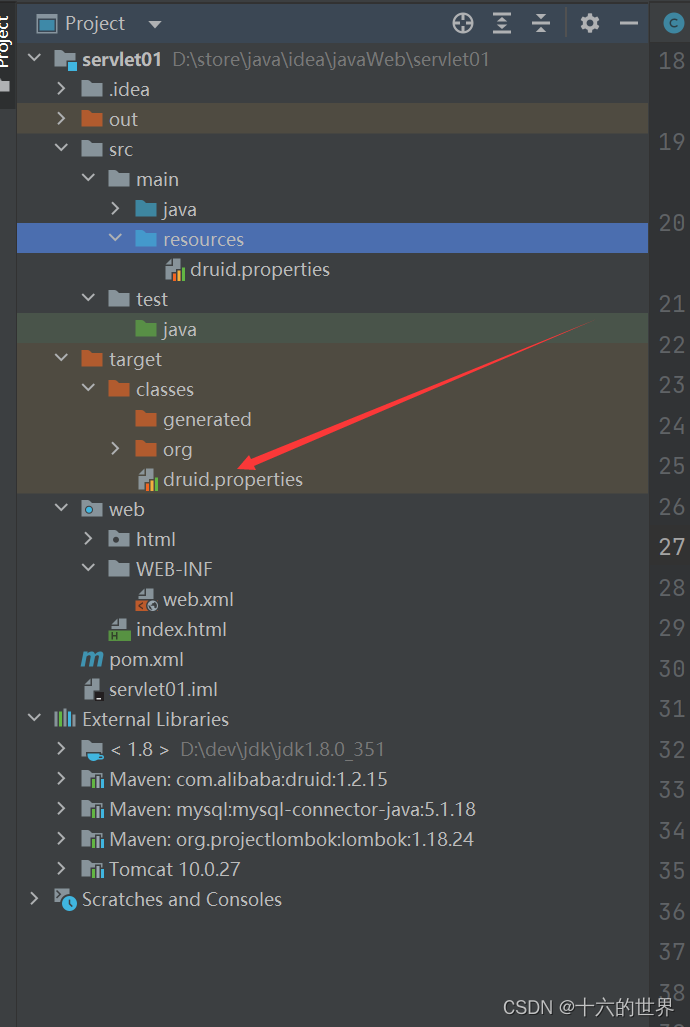This screenshot has height=1027, width=690.
Task: Collapse the resources folder
Action: 115,238
